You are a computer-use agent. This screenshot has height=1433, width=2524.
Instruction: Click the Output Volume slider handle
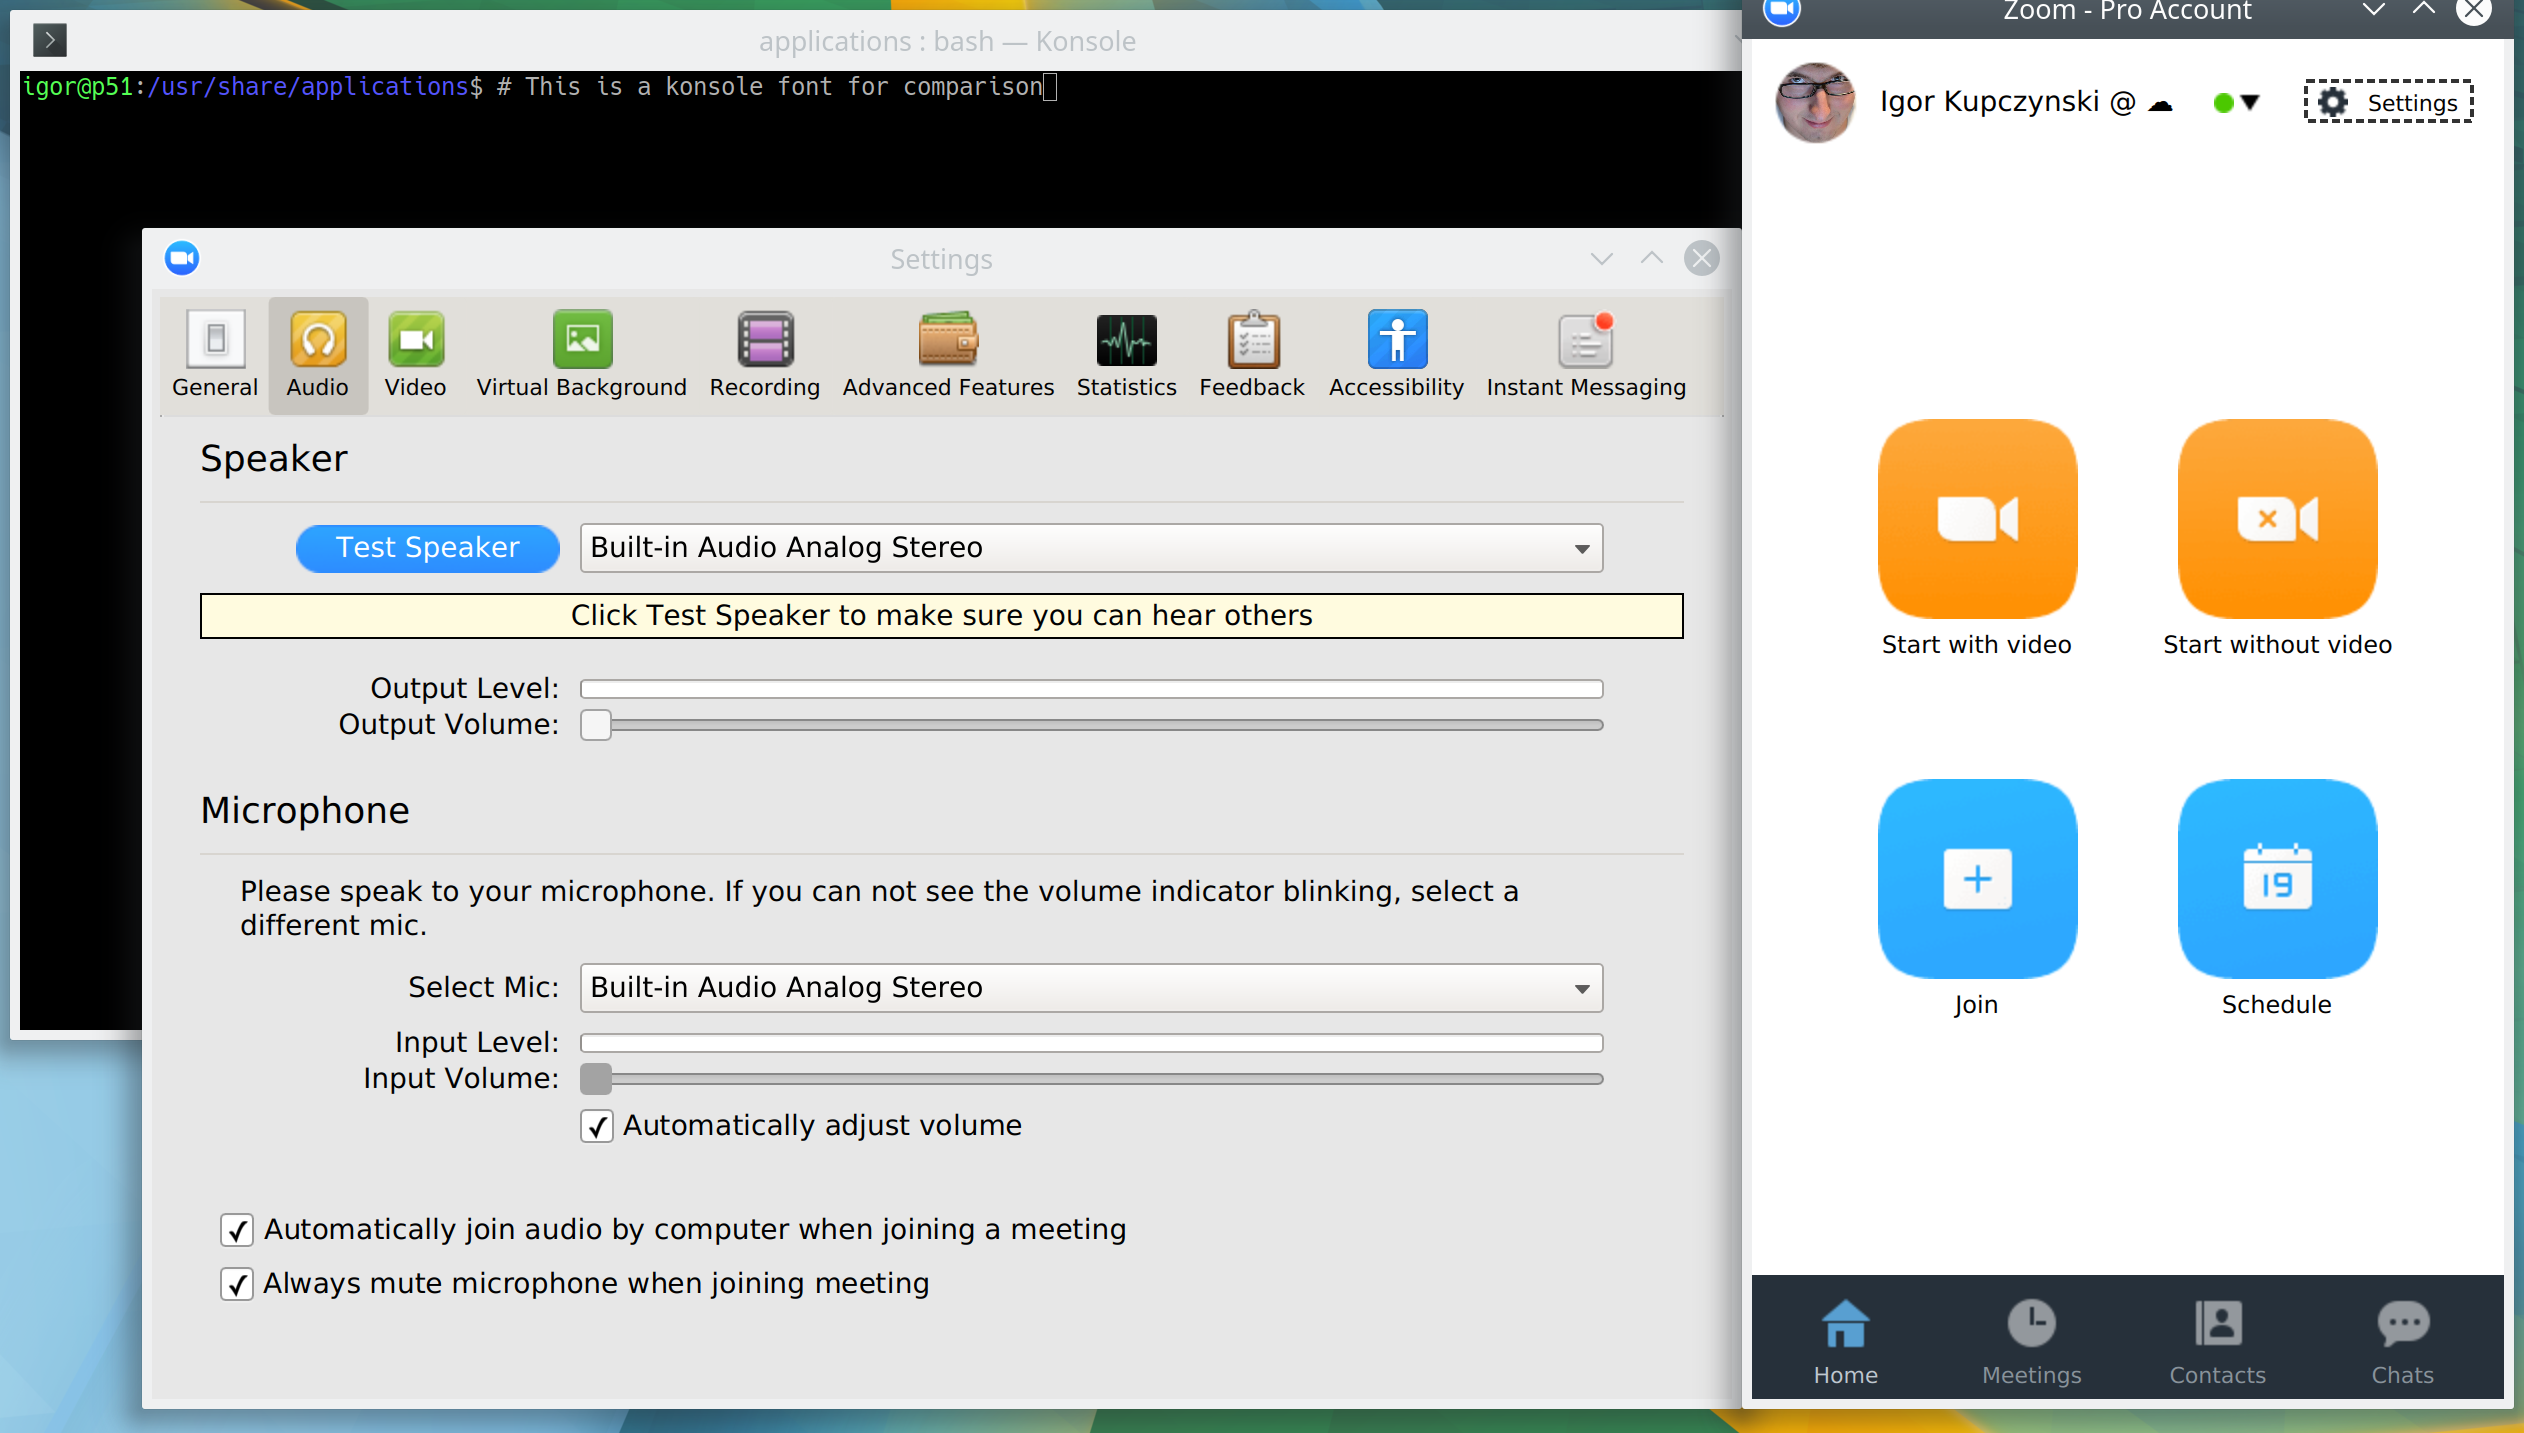click(596, 725)
